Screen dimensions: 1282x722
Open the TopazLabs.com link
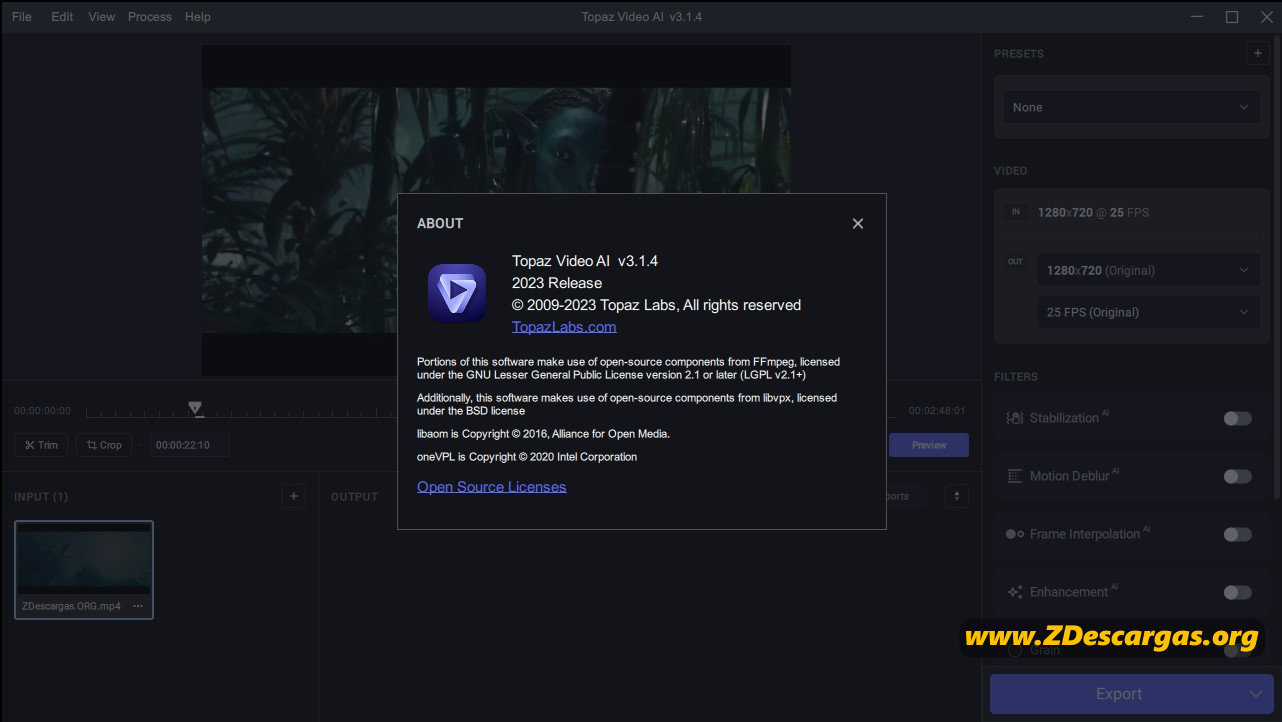(564, 327)
